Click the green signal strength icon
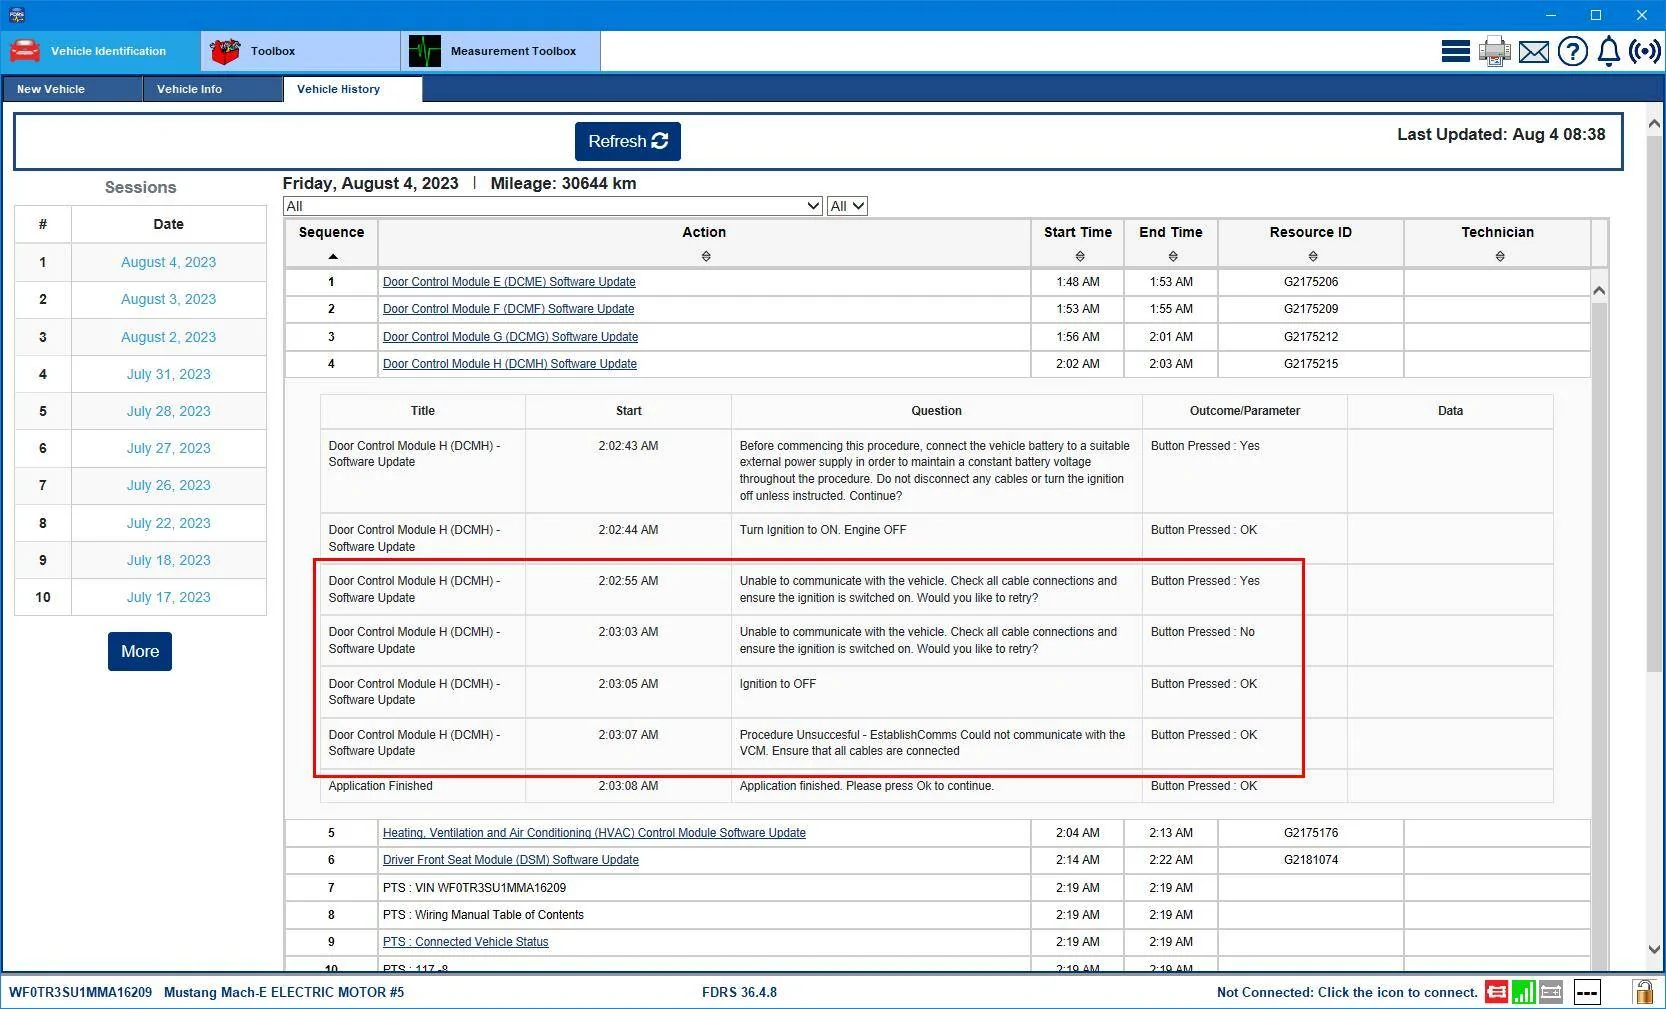Image resolution: width=1666 pixels, height=1009 pixels. (x=1524, y=992)
